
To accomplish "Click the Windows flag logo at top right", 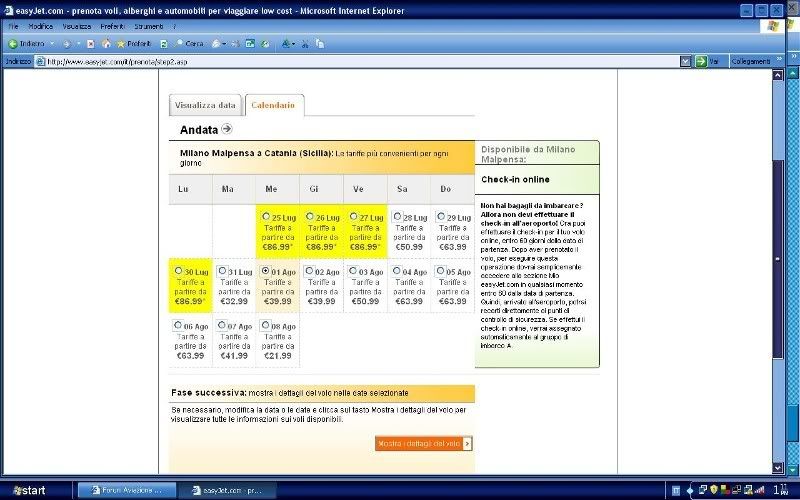I will 772,26.
